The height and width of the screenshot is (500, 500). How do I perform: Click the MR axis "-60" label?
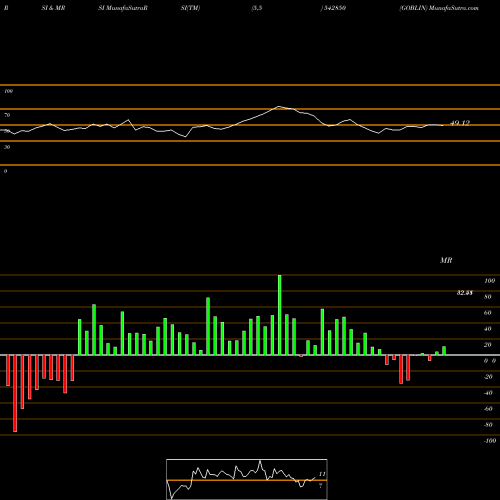coord(488,409)
